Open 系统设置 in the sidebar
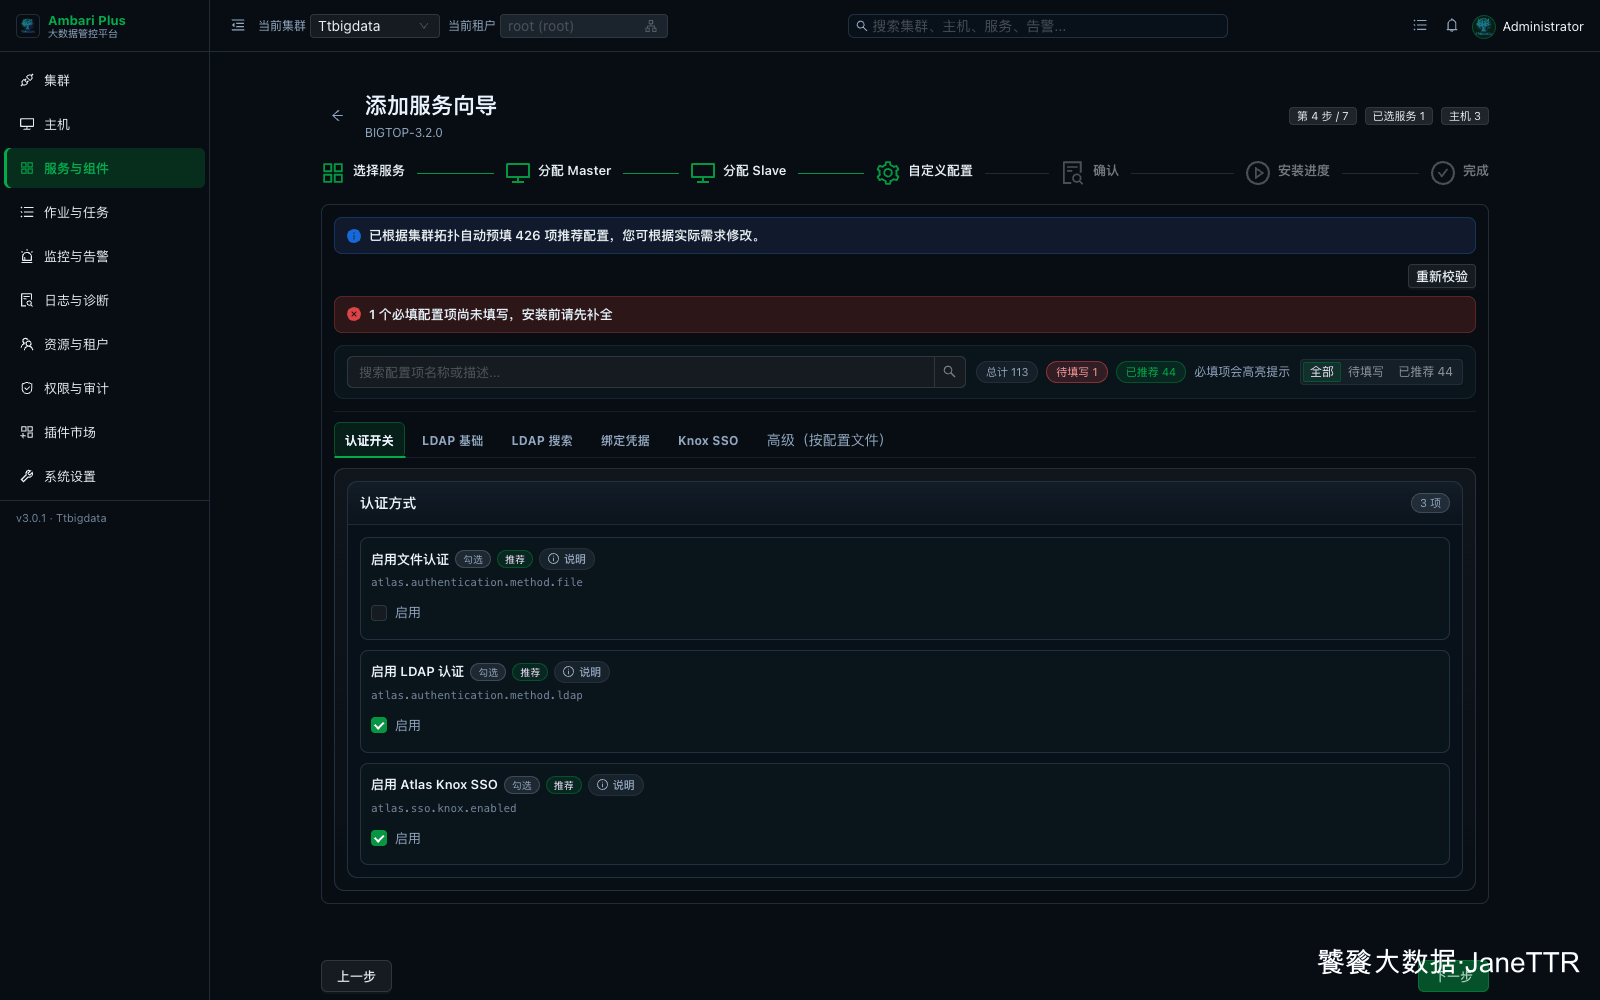Screen dimensions: 1600x1000 click(105, 476)
